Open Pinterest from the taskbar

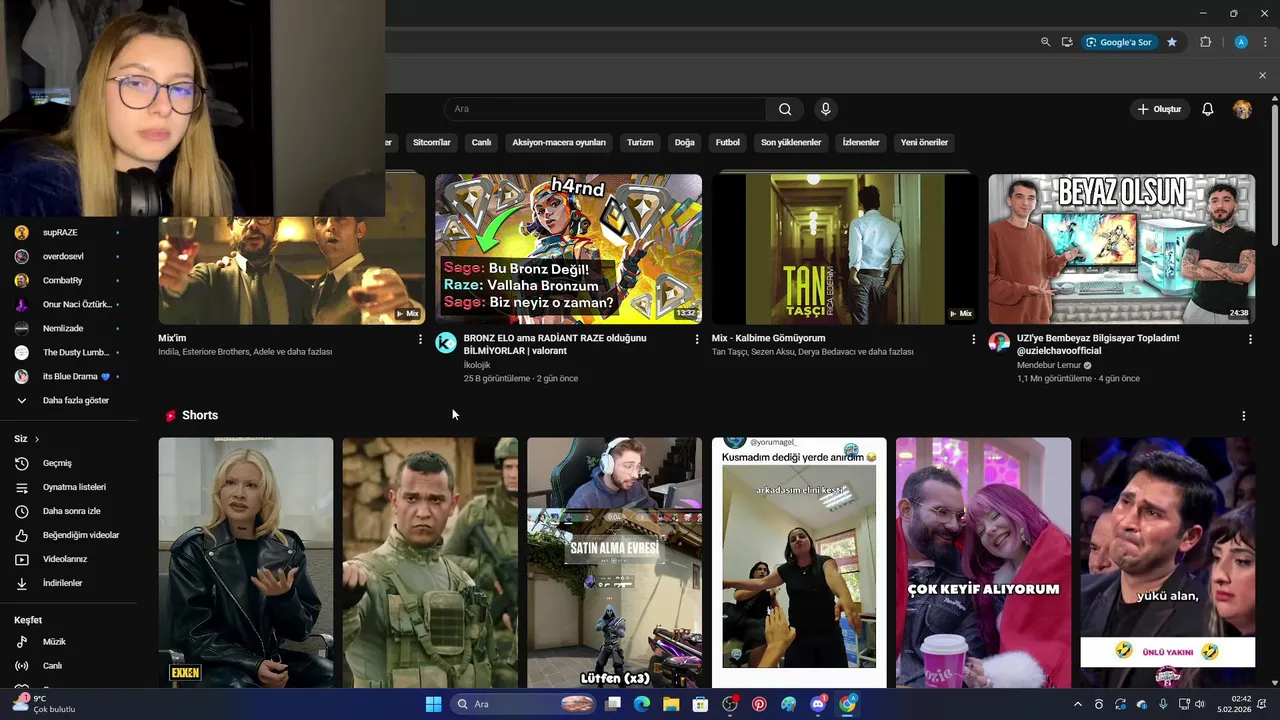click(759, 704)
